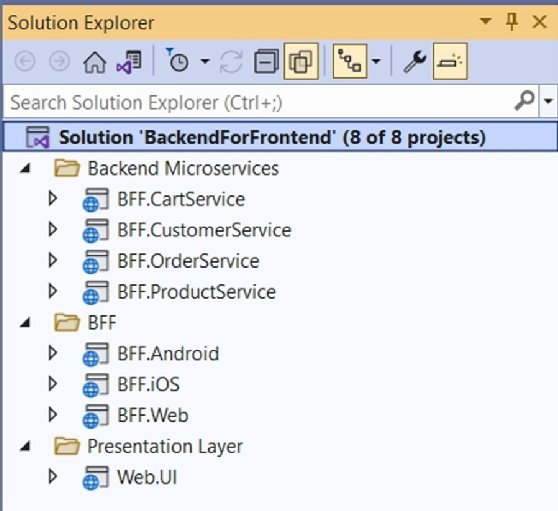Click the Presentation Layer folder icon
Image resolution: width=558 pixels, height=511 pixels.
(x=67, y=446)
